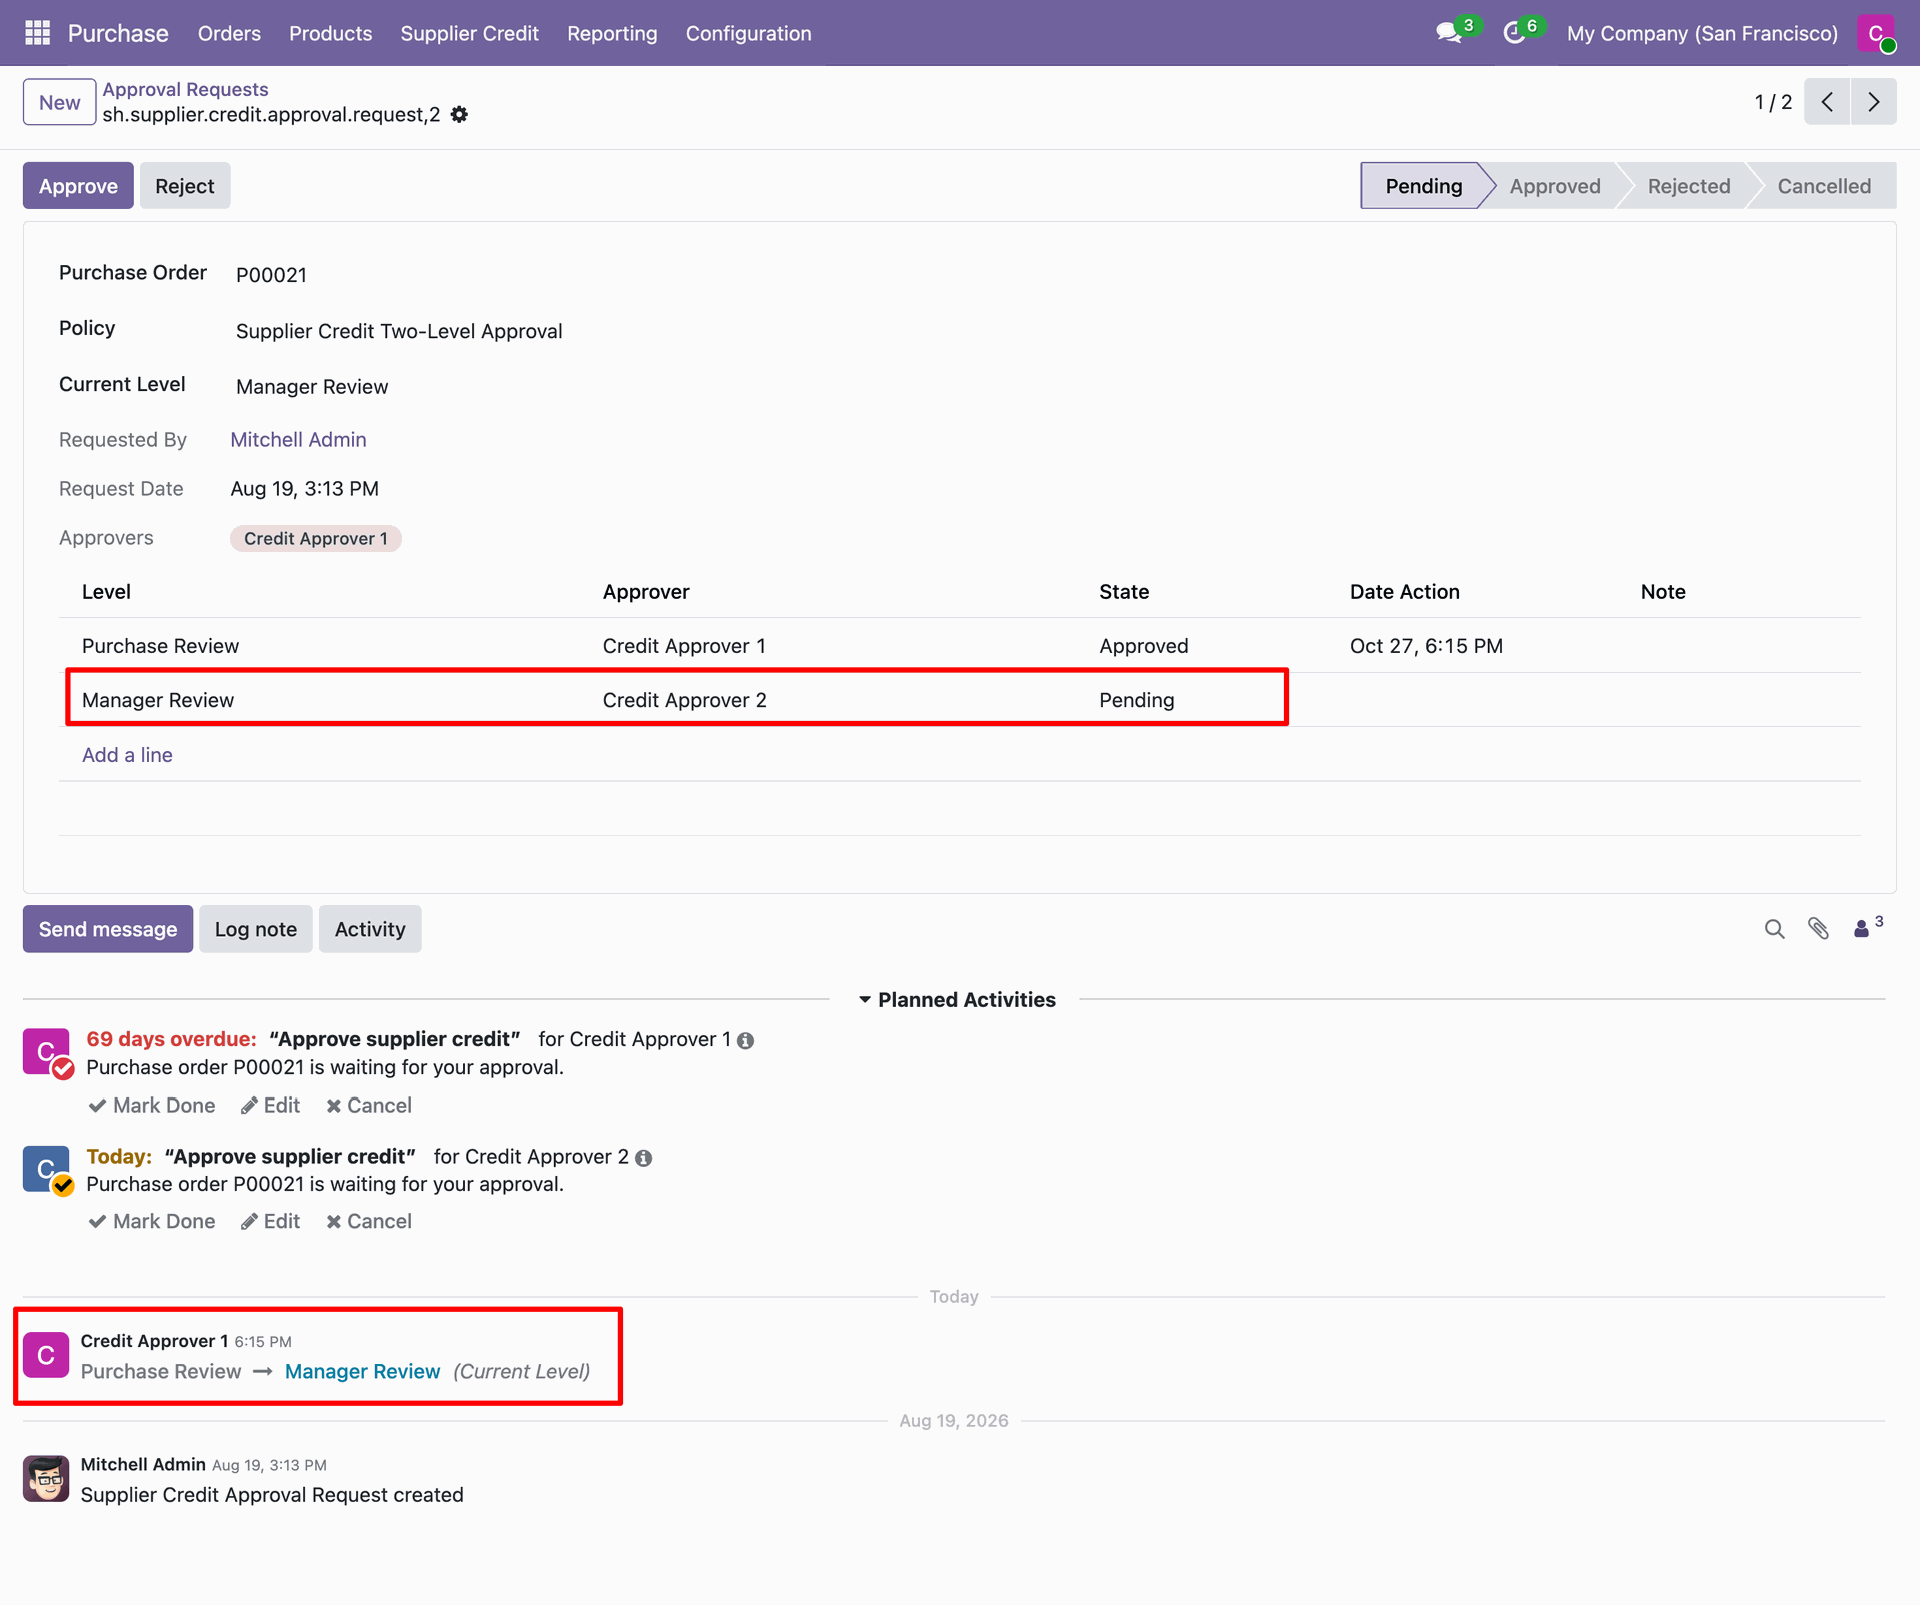The height and width of the screenshot is (1605, 1920).
Task: Click the Send message button
Action: 108,929
